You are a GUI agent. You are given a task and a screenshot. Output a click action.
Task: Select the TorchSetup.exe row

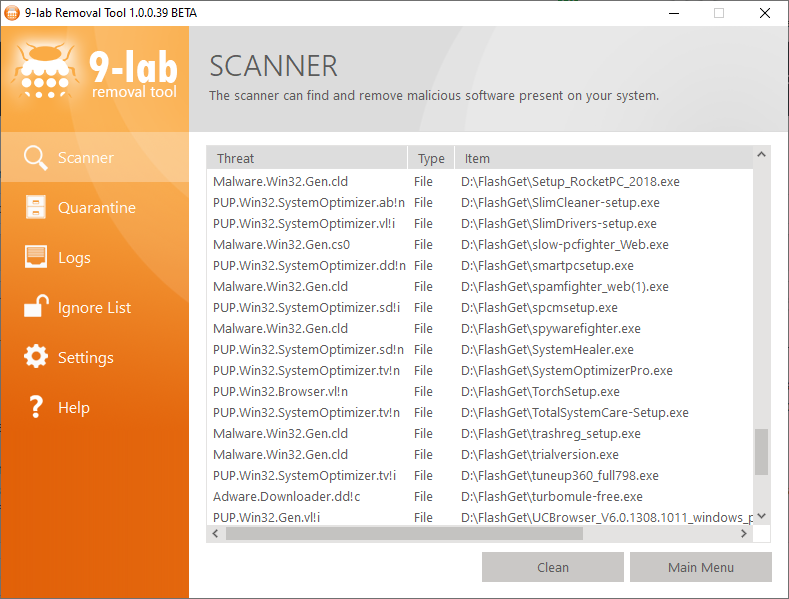tap(480, 392)
